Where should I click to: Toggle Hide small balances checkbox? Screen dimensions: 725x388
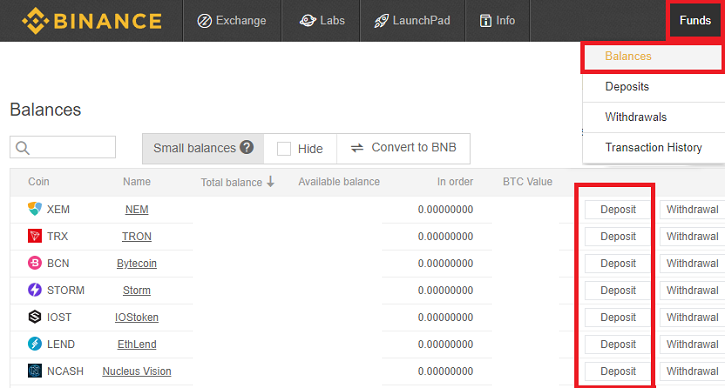[283, 149]
